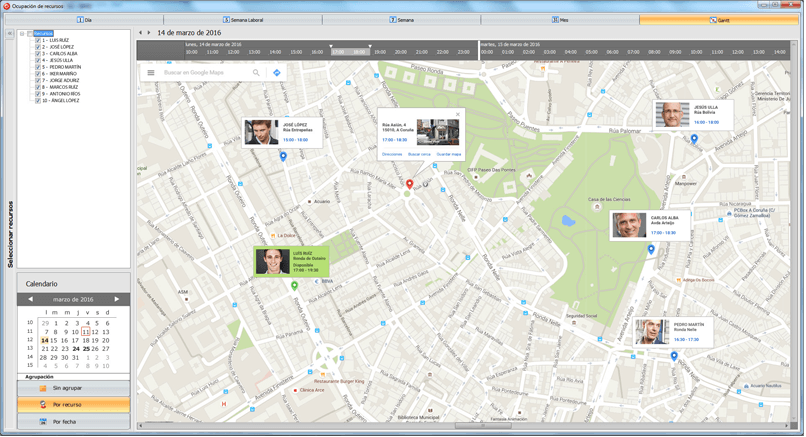The image size is (806, 437).
Task: Click the blue pin below José López card
Action: pyautogui.click(x=283, y=157)
